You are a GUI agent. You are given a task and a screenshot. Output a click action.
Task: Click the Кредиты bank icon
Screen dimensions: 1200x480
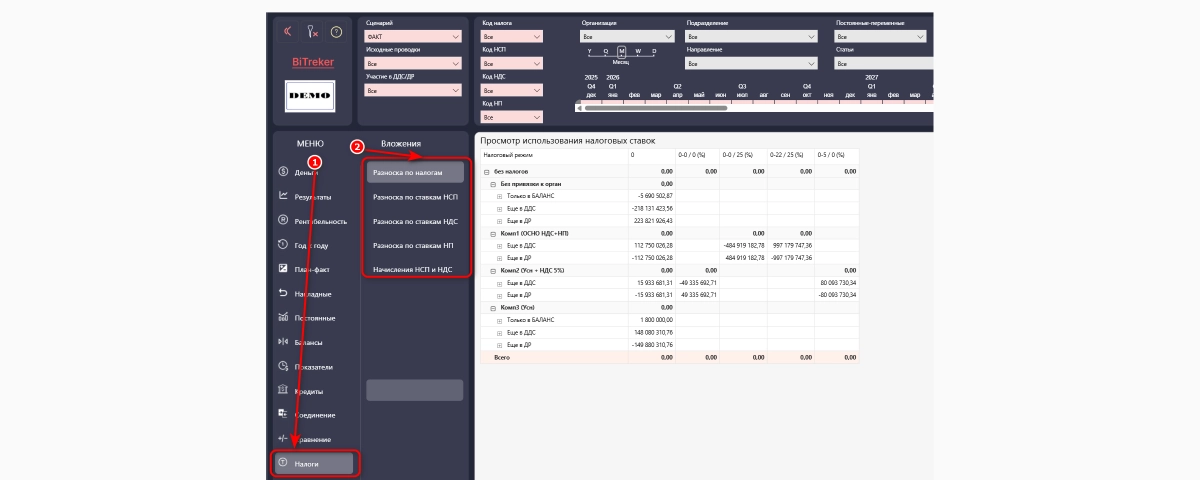coord(284,391)
